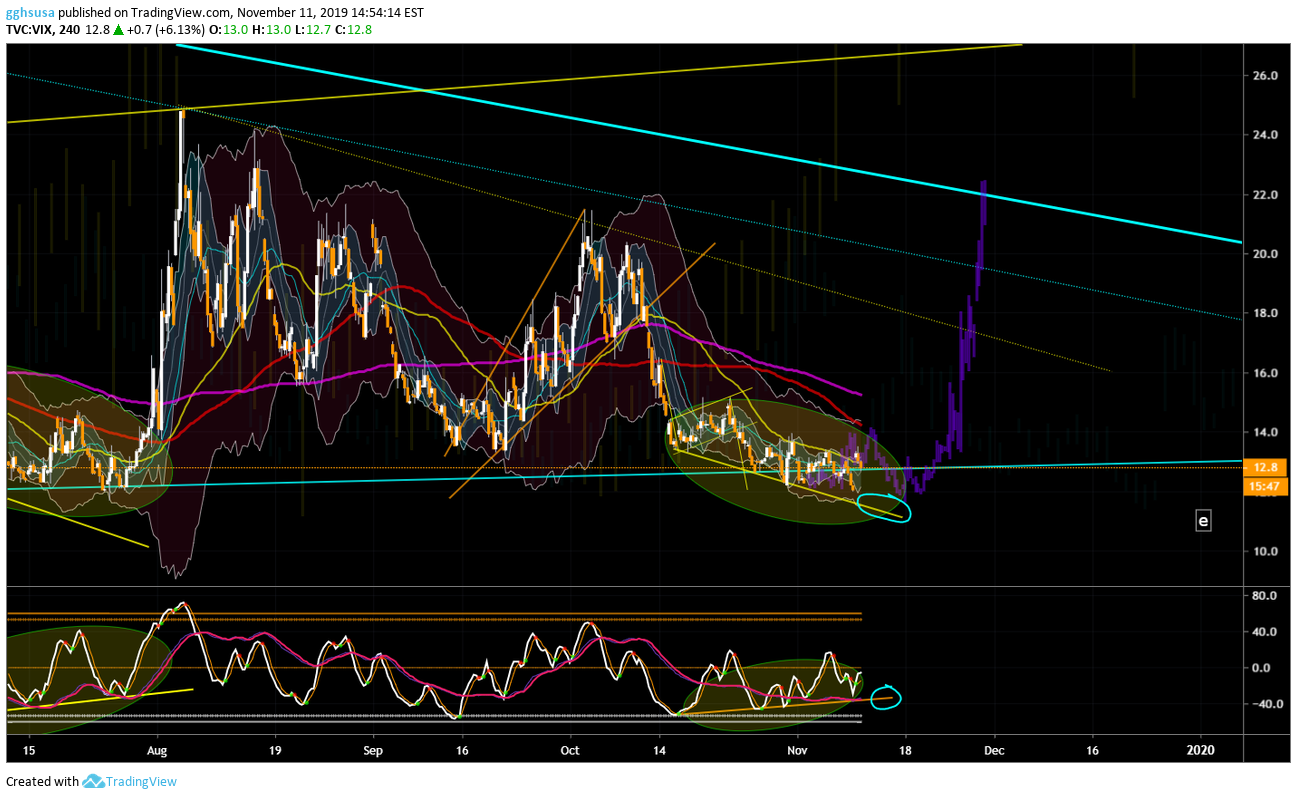Click the -40.0 level on oscillator scale
This screenshot has width=1297, height=799.
click(x=1262, y=704)
